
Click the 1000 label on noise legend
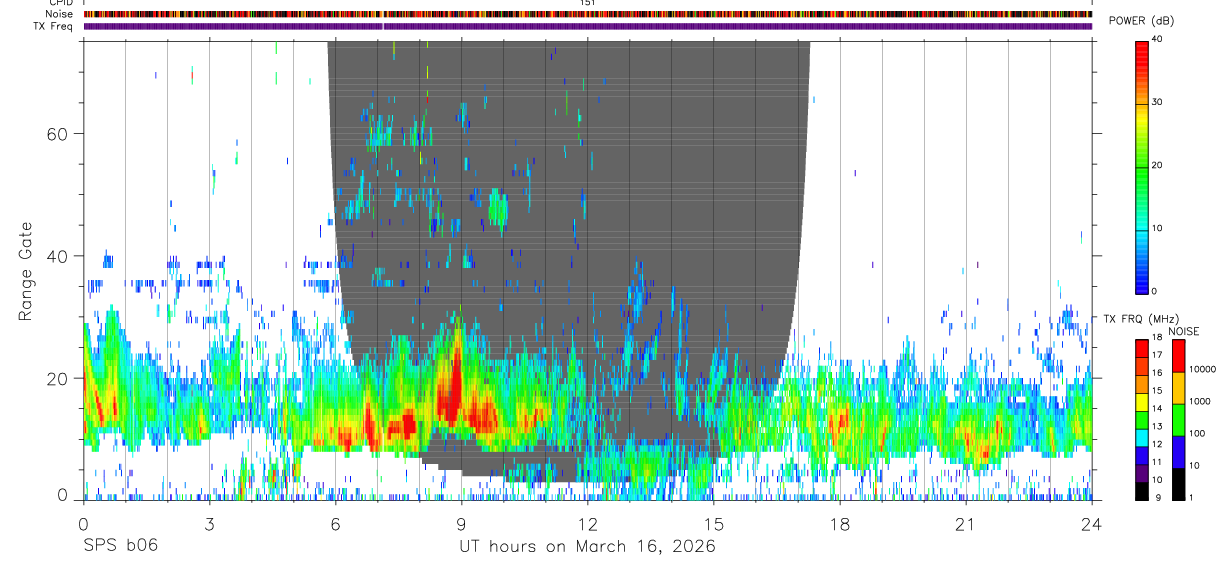pyautogui.click(x=1200, y=401)
